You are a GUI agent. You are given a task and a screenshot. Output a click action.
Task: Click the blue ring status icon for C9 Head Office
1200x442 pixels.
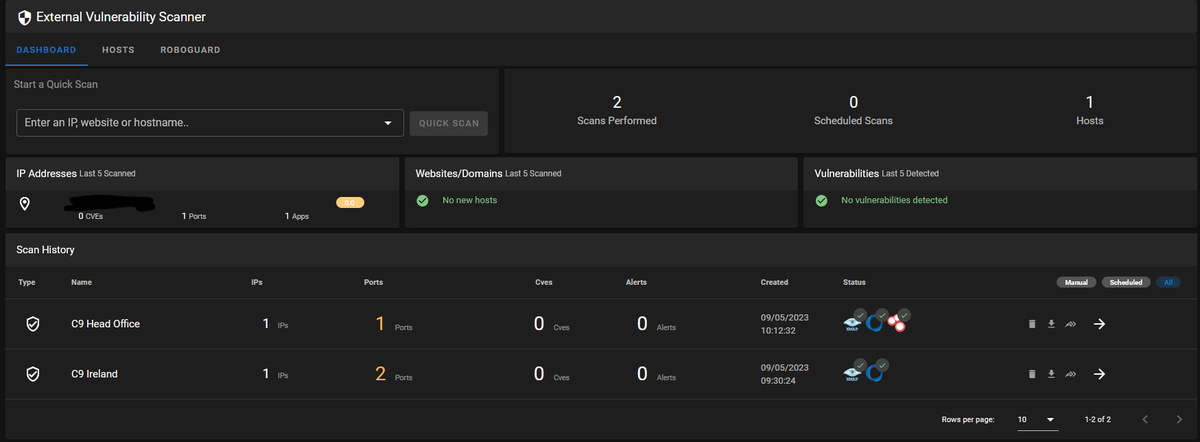pos(875,323)
